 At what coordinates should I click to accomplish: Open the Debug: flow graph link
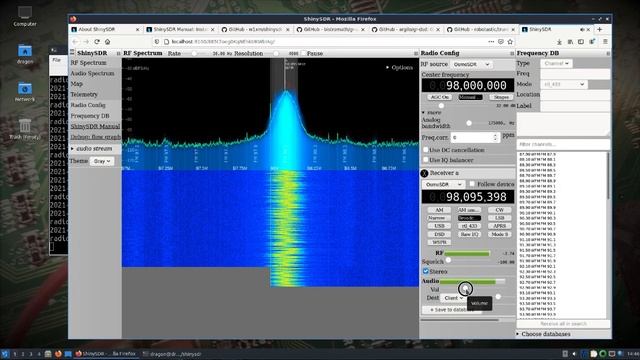click(96, 137)
